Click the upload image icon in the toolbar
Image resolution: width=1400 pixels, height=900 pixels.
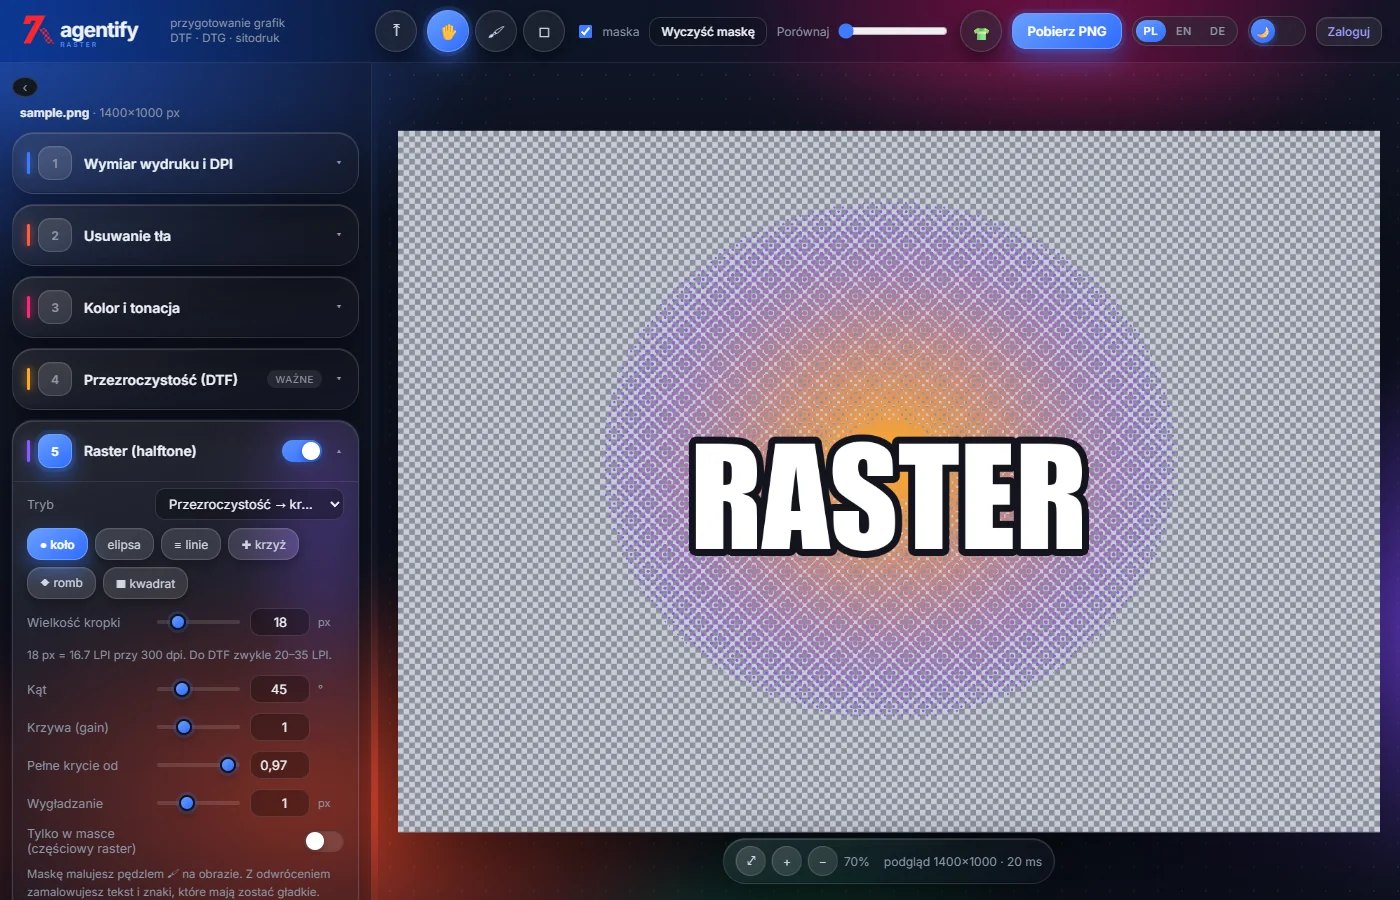click(x=396, y=31)
